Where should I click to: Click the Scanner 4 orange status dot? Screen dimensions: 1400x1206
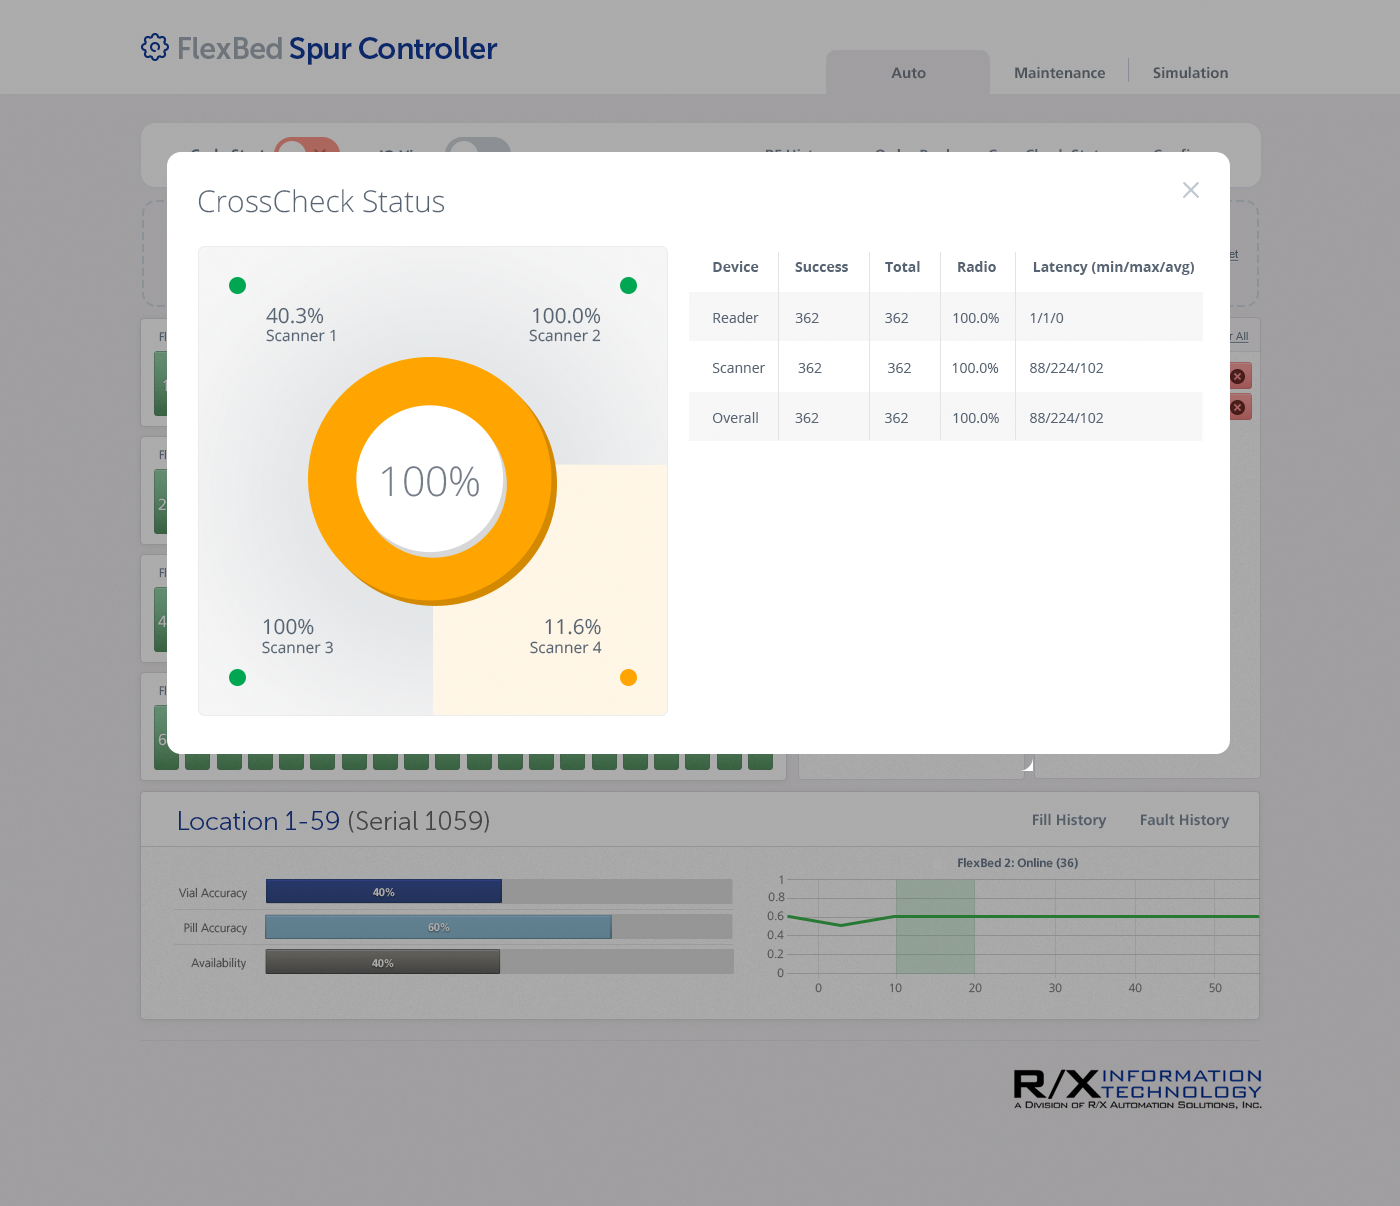(628, 678)
